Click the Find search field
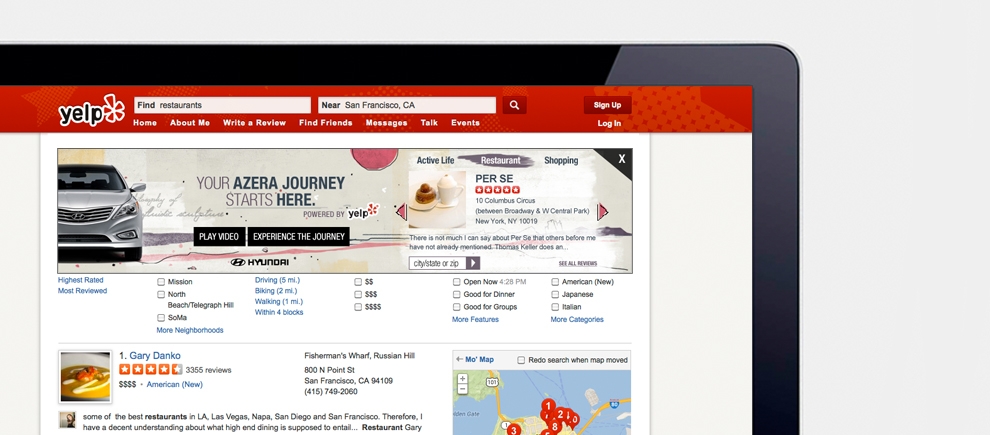The image size is (990, 435). (222, 105)
